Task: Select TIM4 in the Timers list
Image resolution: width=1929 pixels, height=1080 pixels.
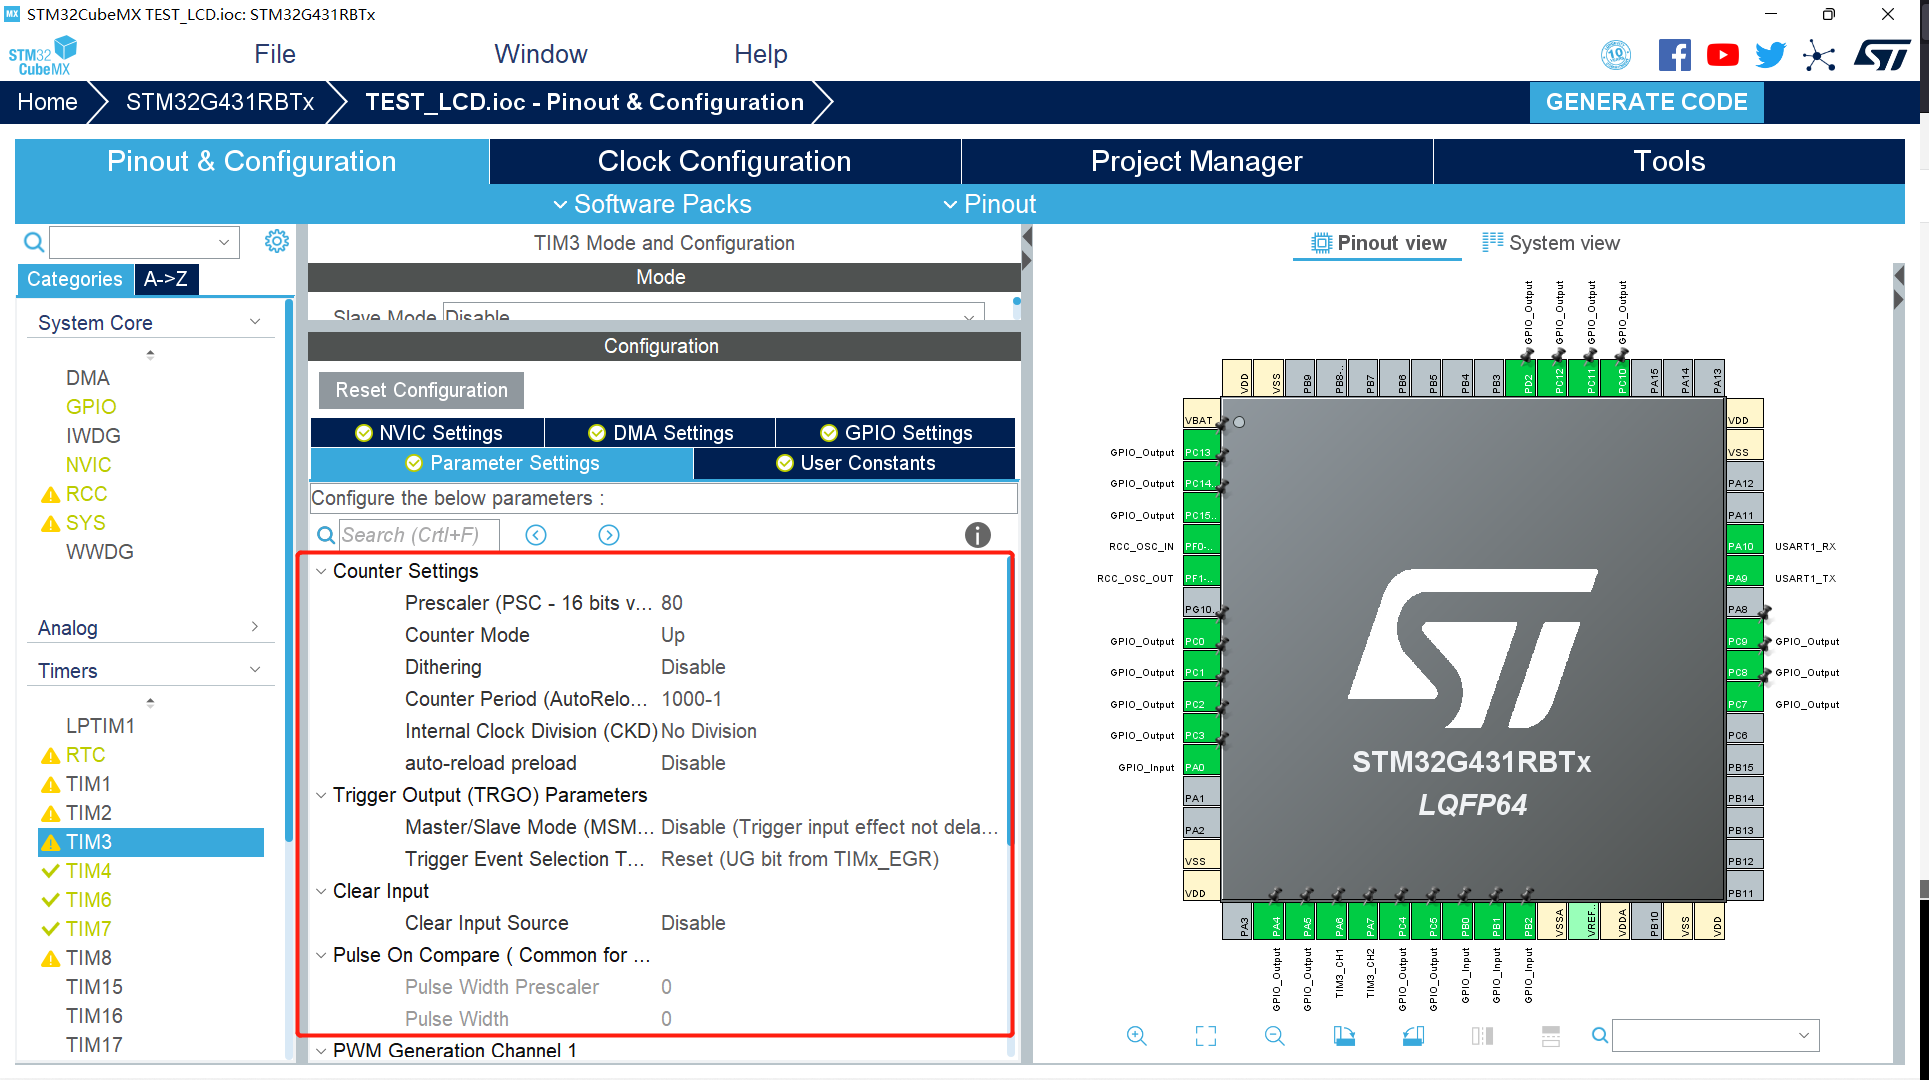Action: (x=89, y=871)
